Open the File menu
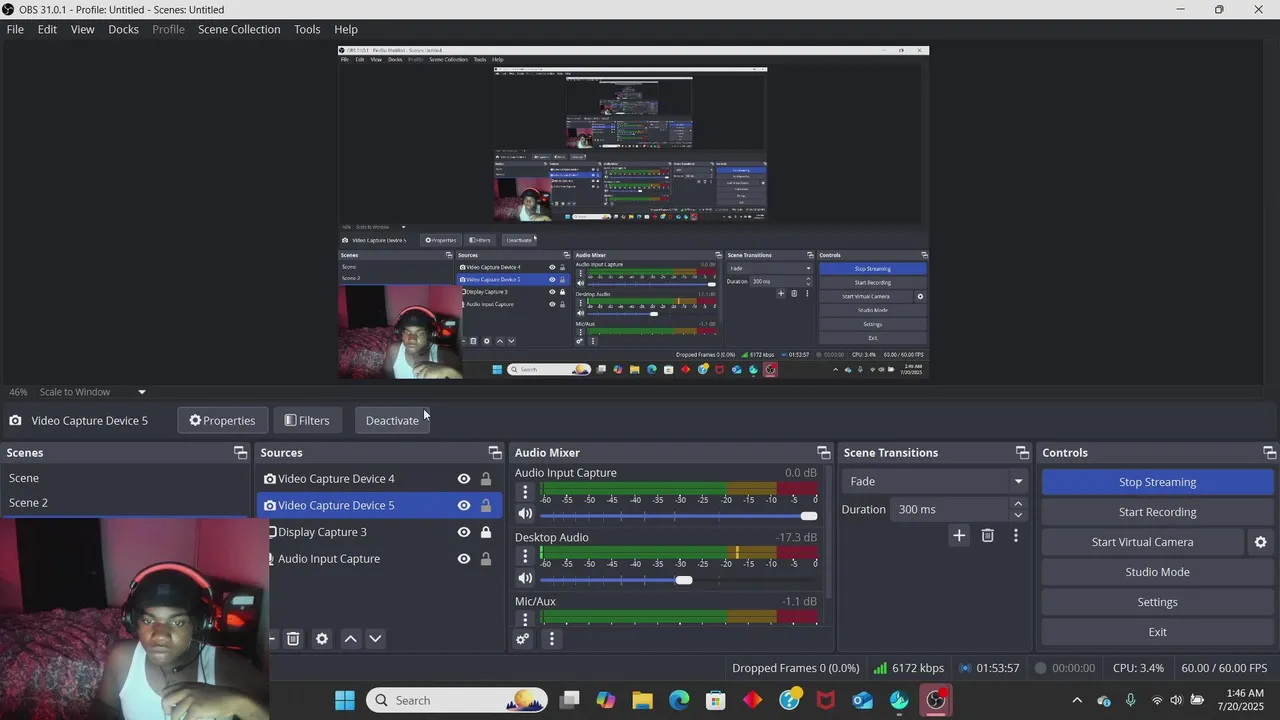This screenshot has height=720, width=1280. (15, 29)
